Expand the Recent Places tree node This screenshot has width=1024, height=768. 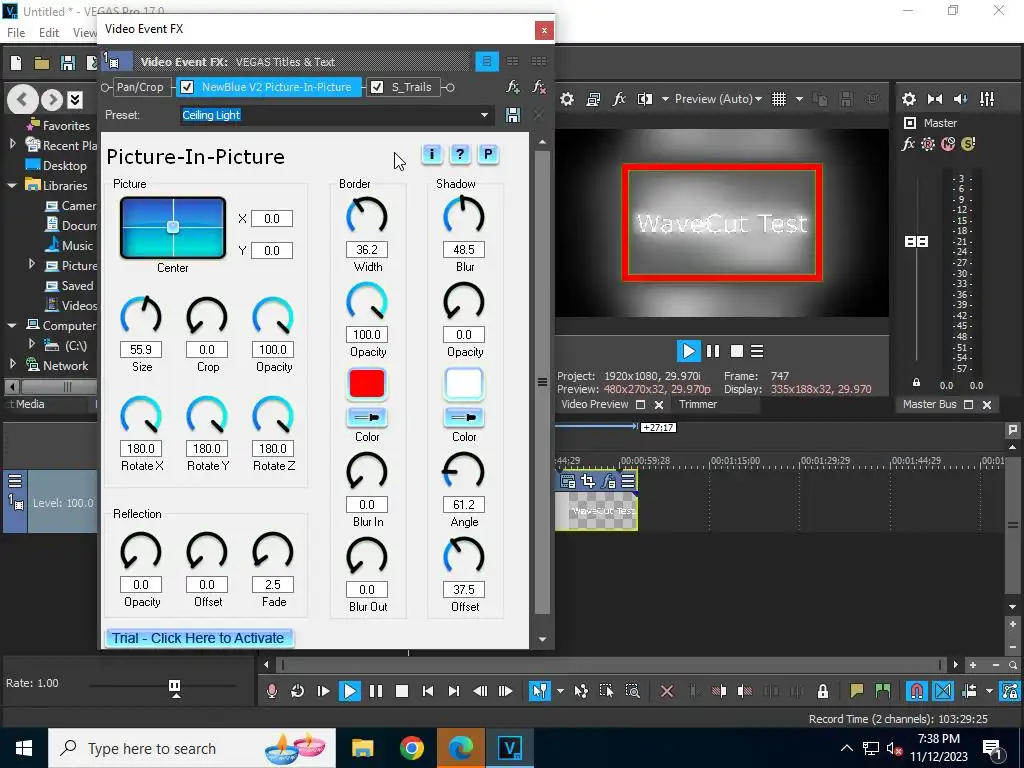(x=12, y=144)
